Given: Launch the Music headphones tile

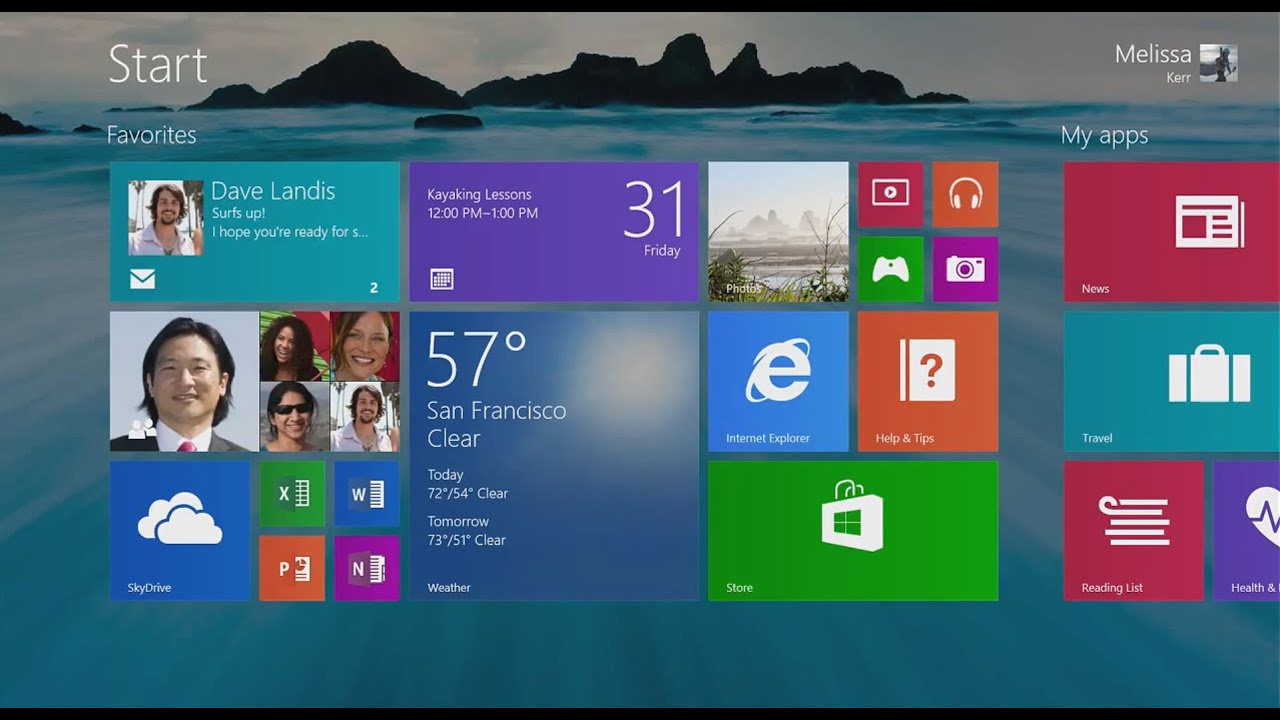Looking at the screenshot, I should pos(965,194).
